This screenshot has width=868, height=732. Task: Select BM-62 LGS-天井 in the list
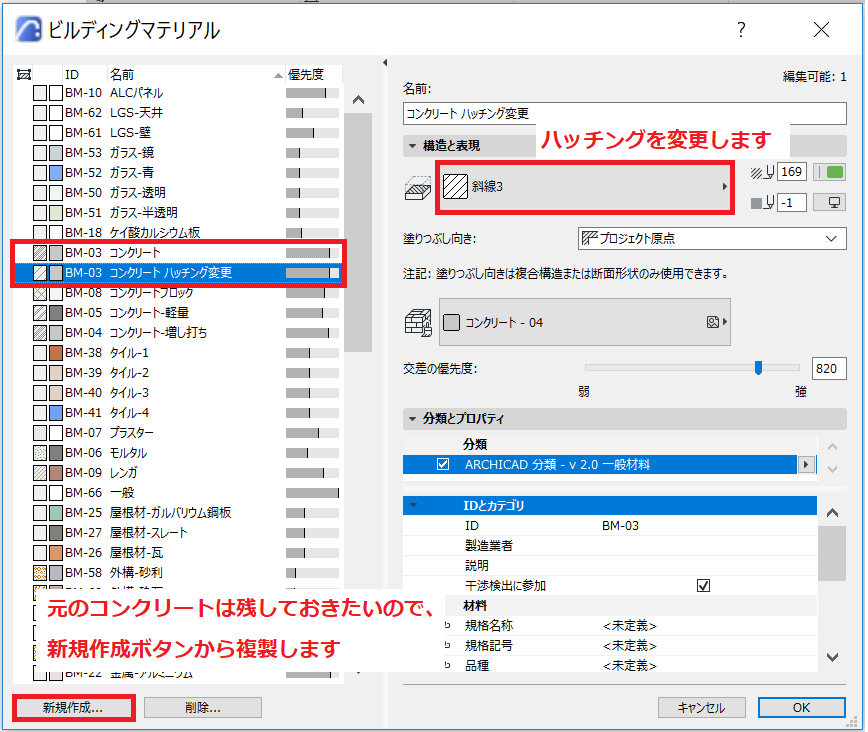click(x=177, y=113)
